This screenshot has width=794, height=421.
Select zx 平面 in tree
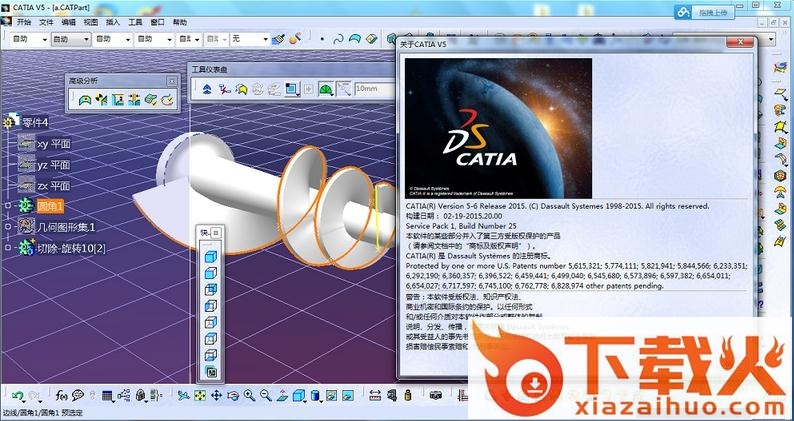point(54,186)
